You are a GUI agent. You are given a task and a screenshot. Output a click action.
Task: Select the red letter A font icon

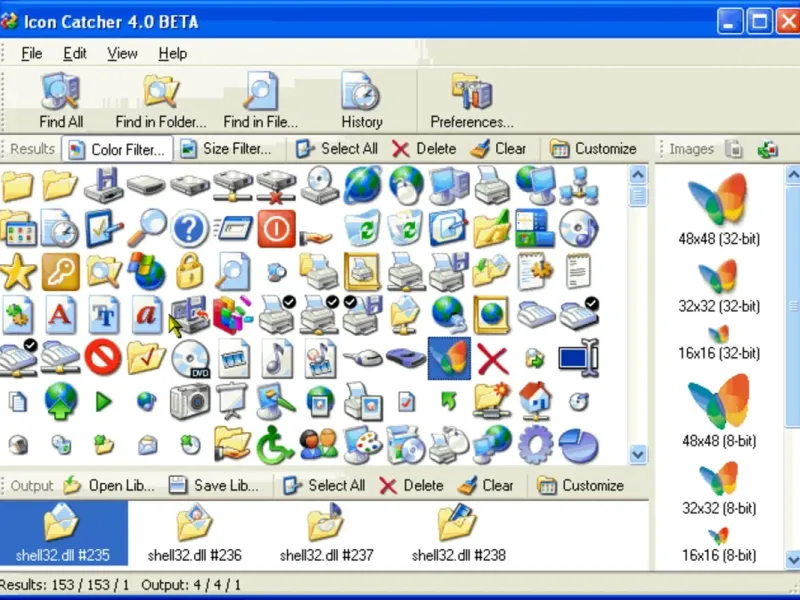tap(60, 315)
